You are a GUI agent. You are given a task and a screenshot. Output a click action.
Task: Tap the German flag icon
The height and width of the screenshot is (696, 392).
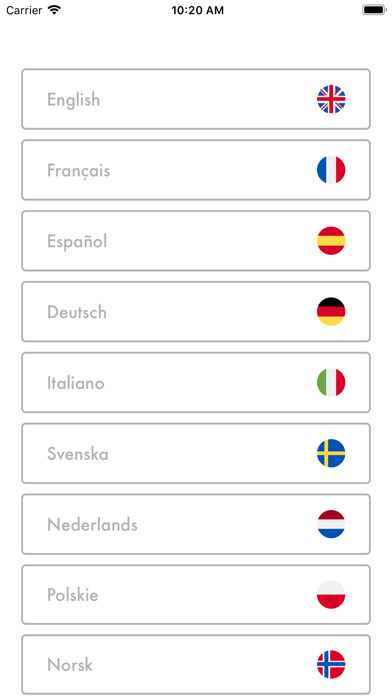pyautogui.click(x=331, y=312)
